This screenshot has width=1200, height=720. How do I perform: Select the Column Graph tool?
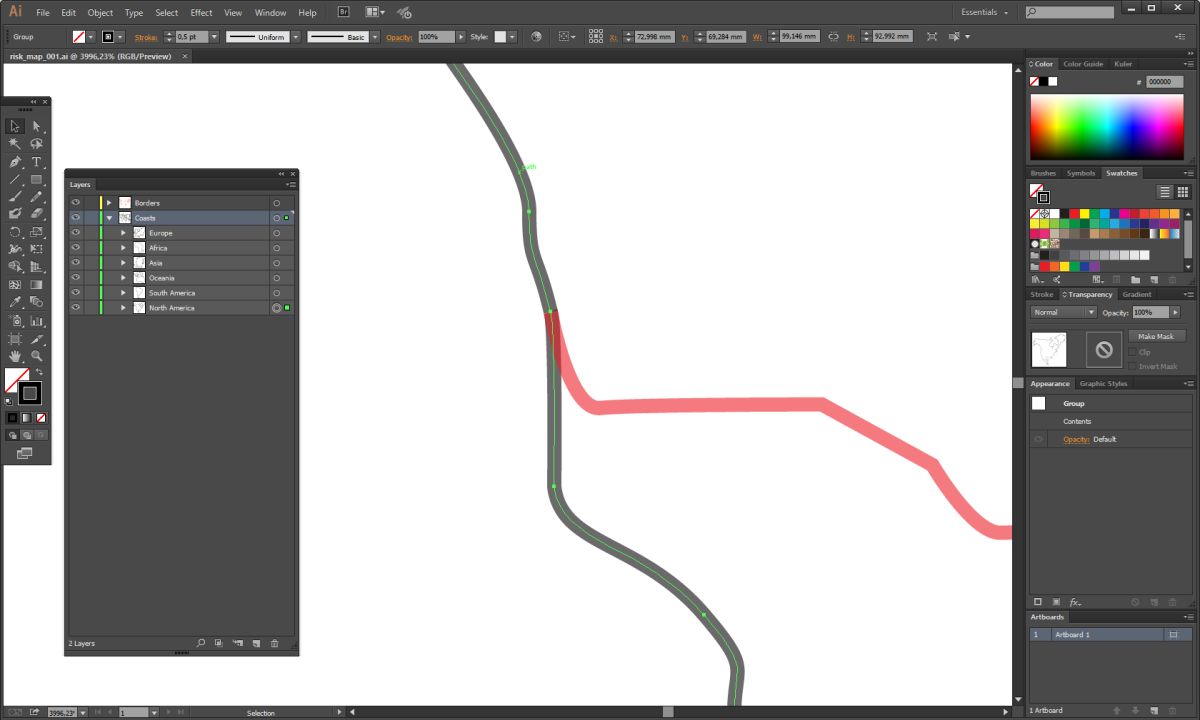click(37, 321)
